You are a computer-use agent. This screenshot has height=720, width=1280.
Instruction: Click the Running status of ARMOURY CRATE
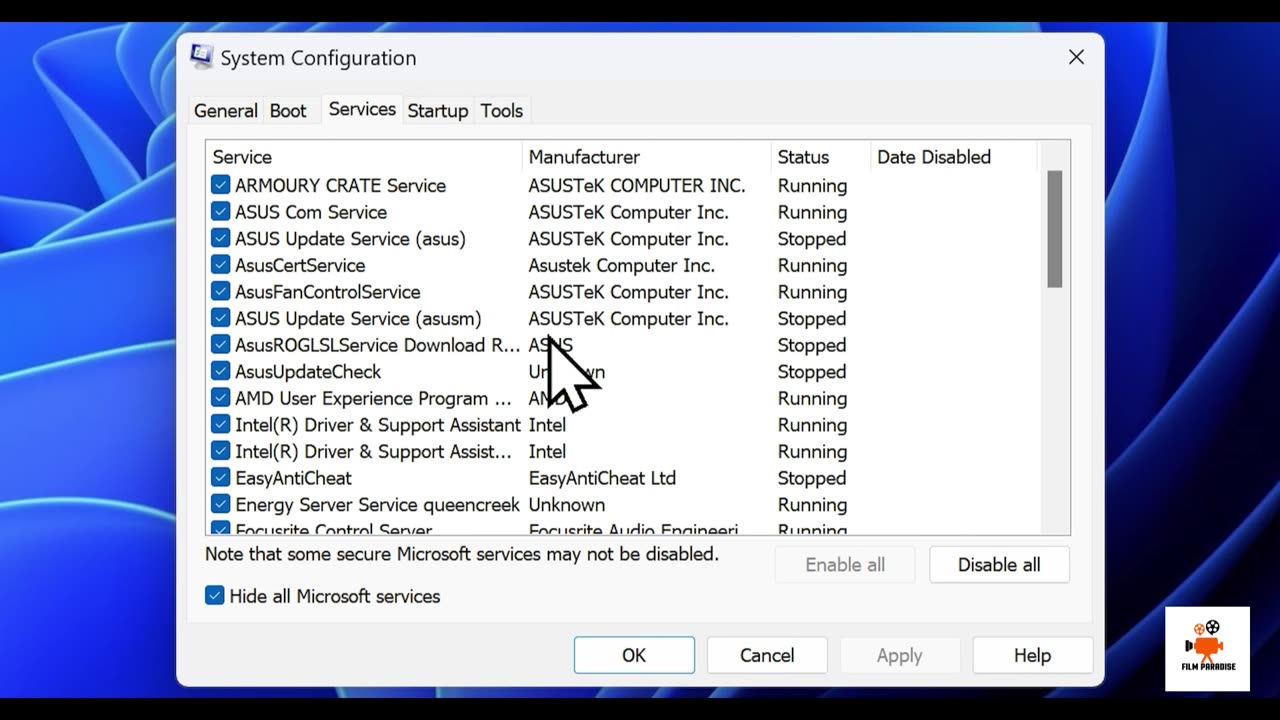tap(812, 185)
